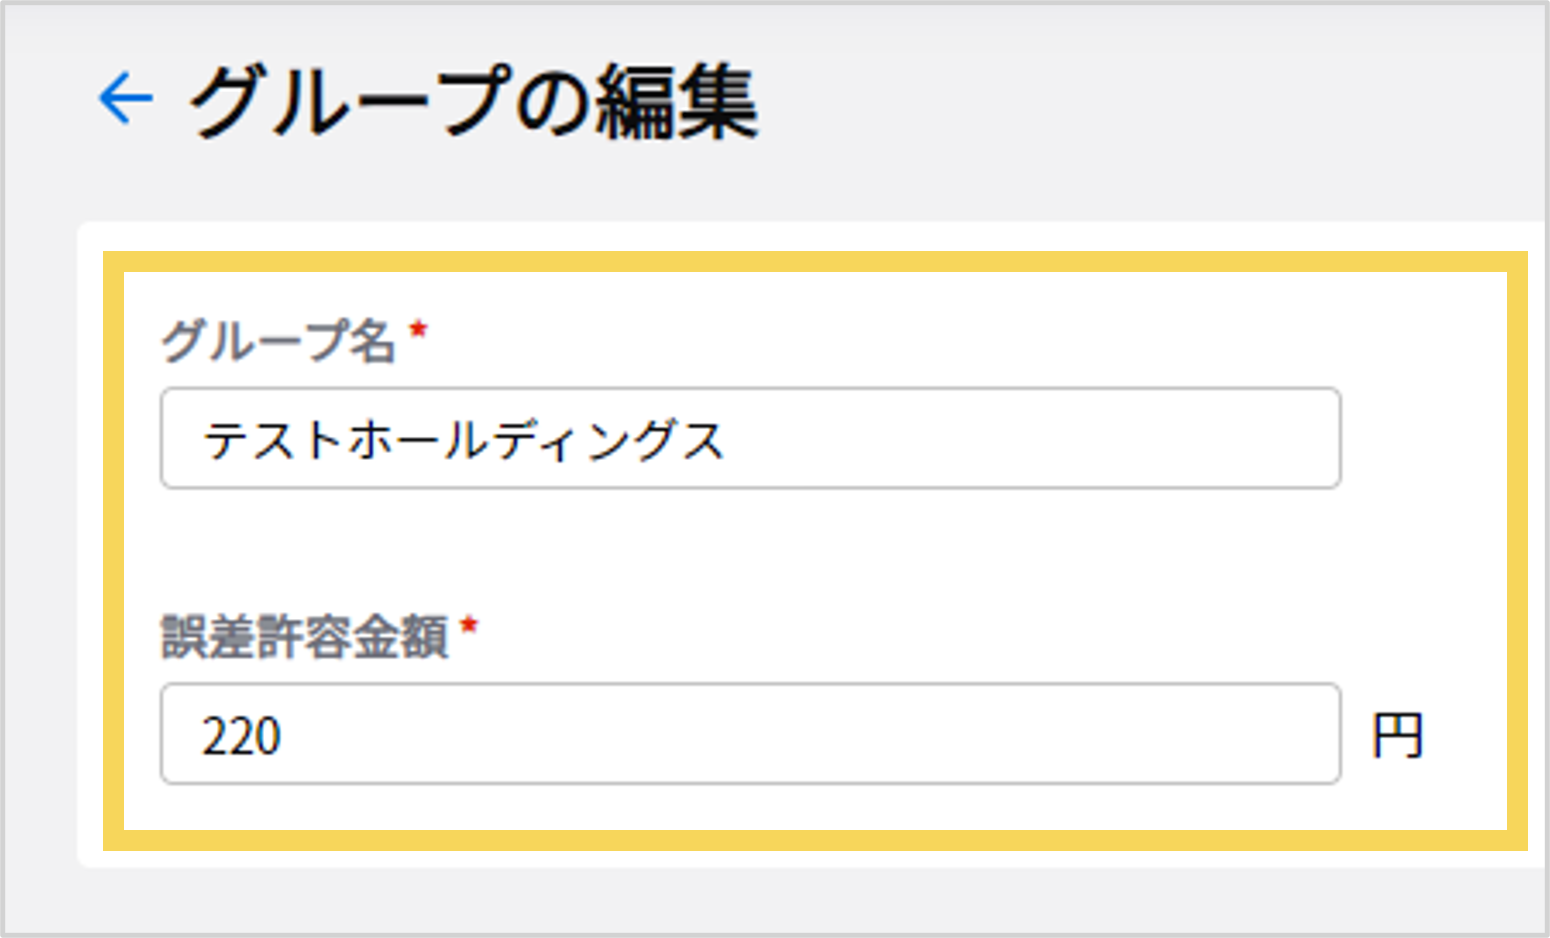Click the 円 unit label

click(1397, 737)
